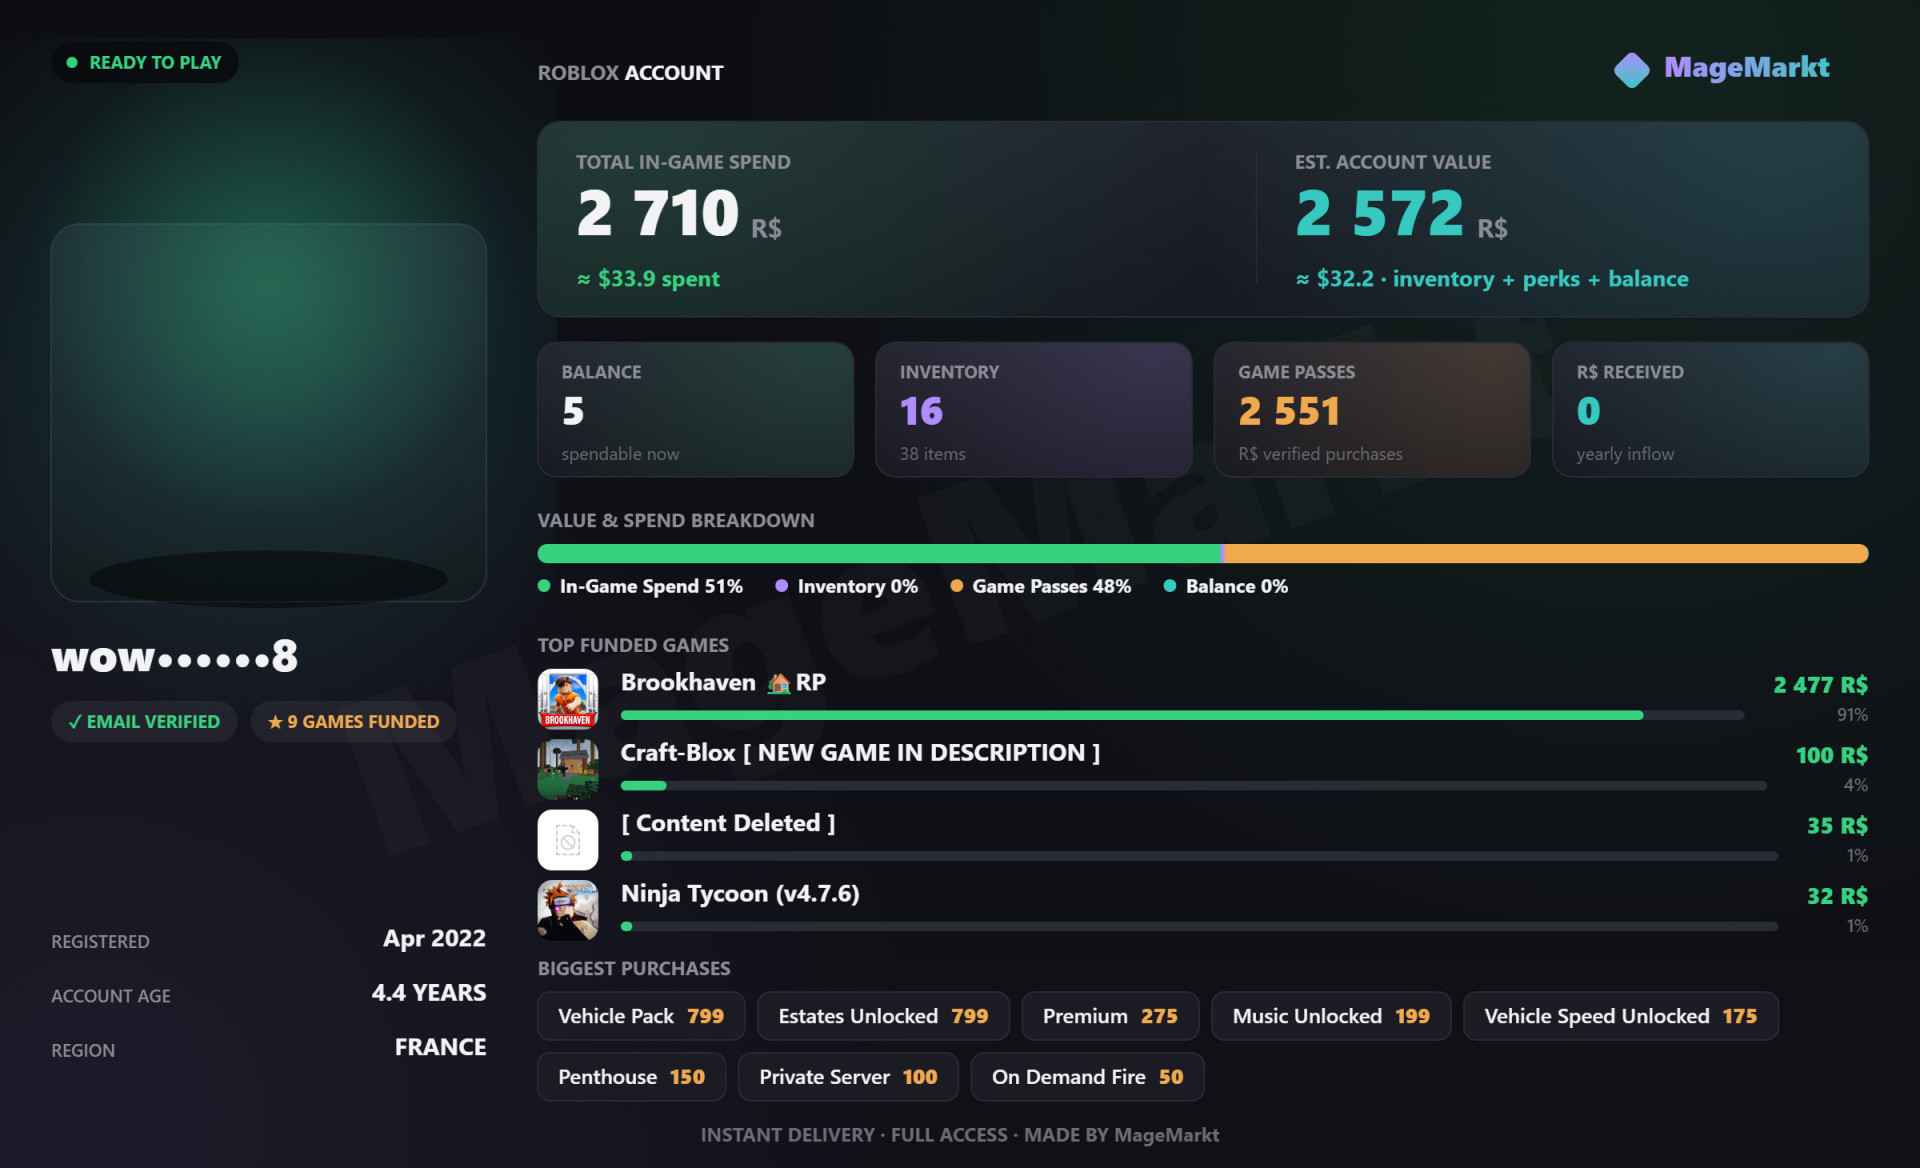Screen dimensions: 1920x1168
Task: Select the Premium 275 chip
Action: click(x=1110, y=1016)
